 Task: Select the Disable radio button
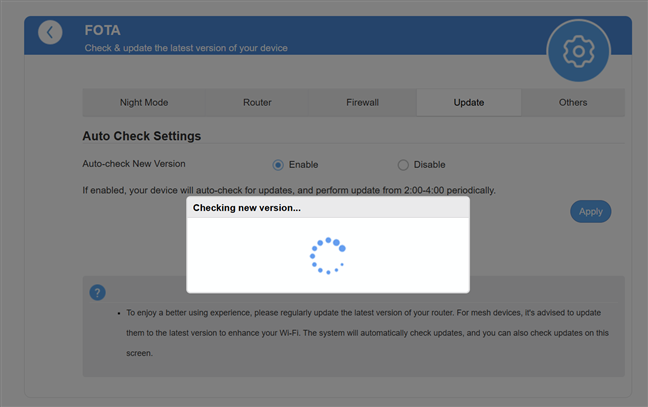403,165
